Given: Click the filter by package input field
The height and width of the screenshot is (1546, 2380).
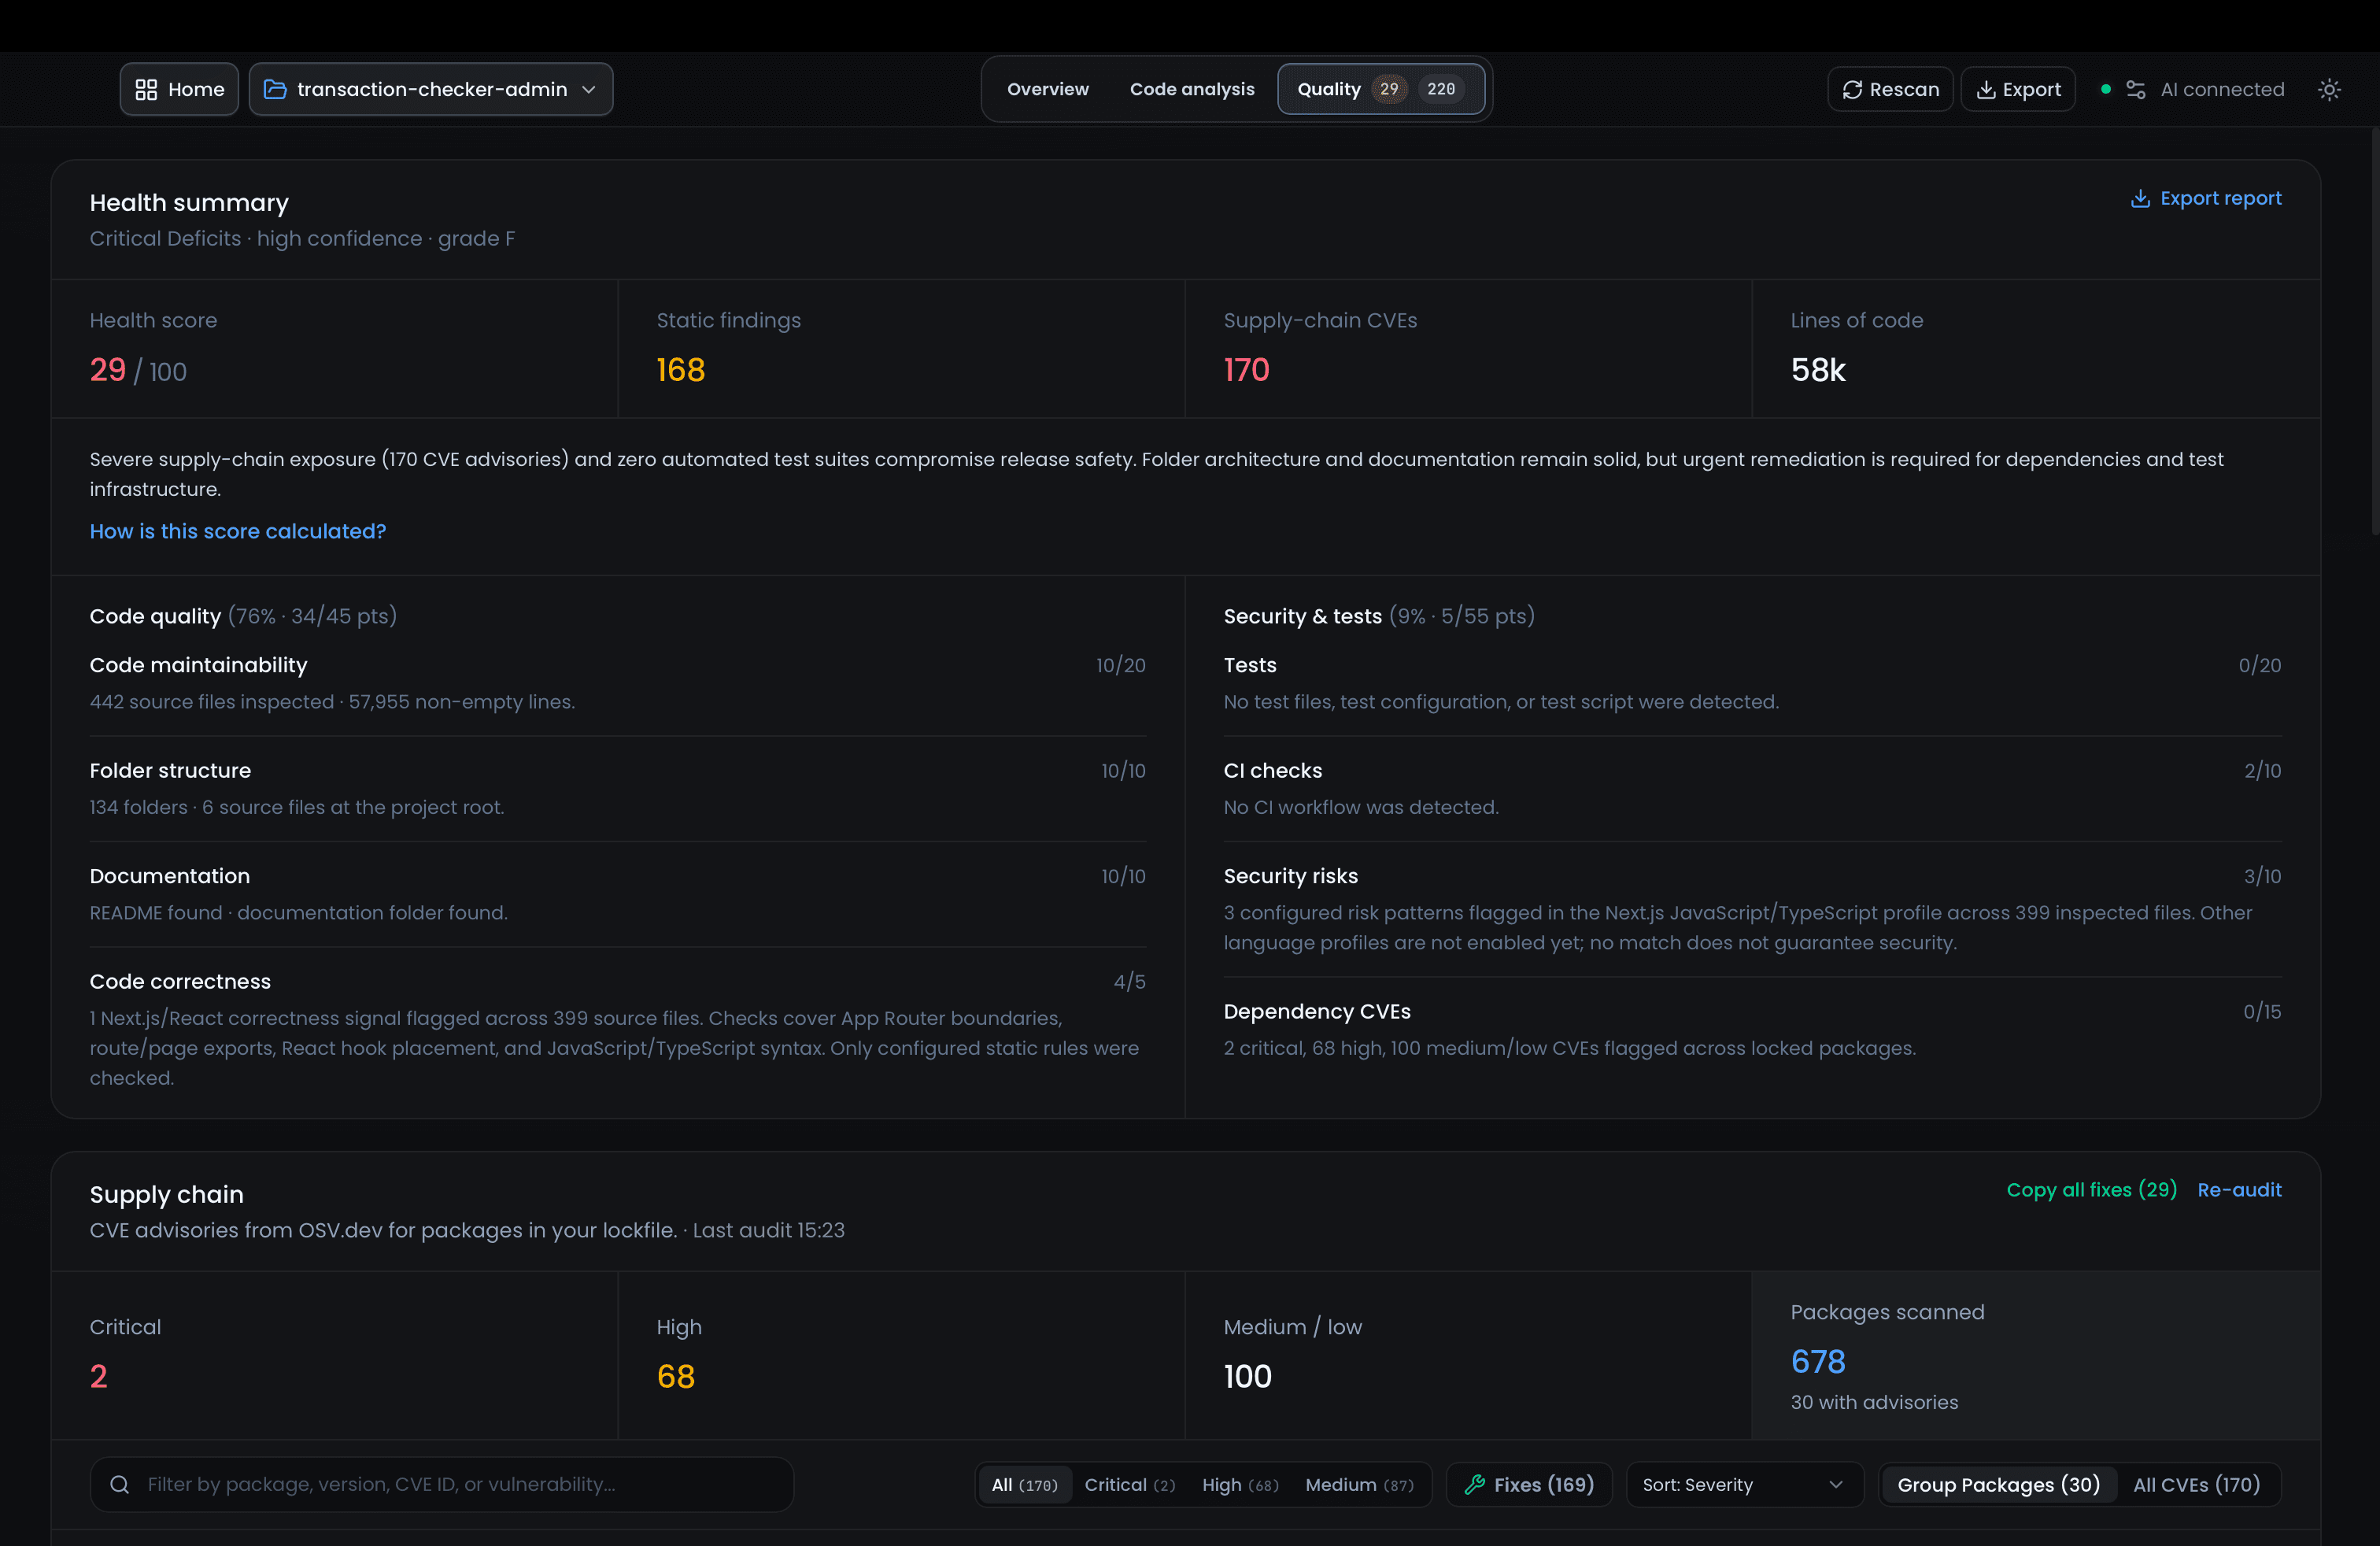Looking at the screenshot, I should [x=442, y=1484].
